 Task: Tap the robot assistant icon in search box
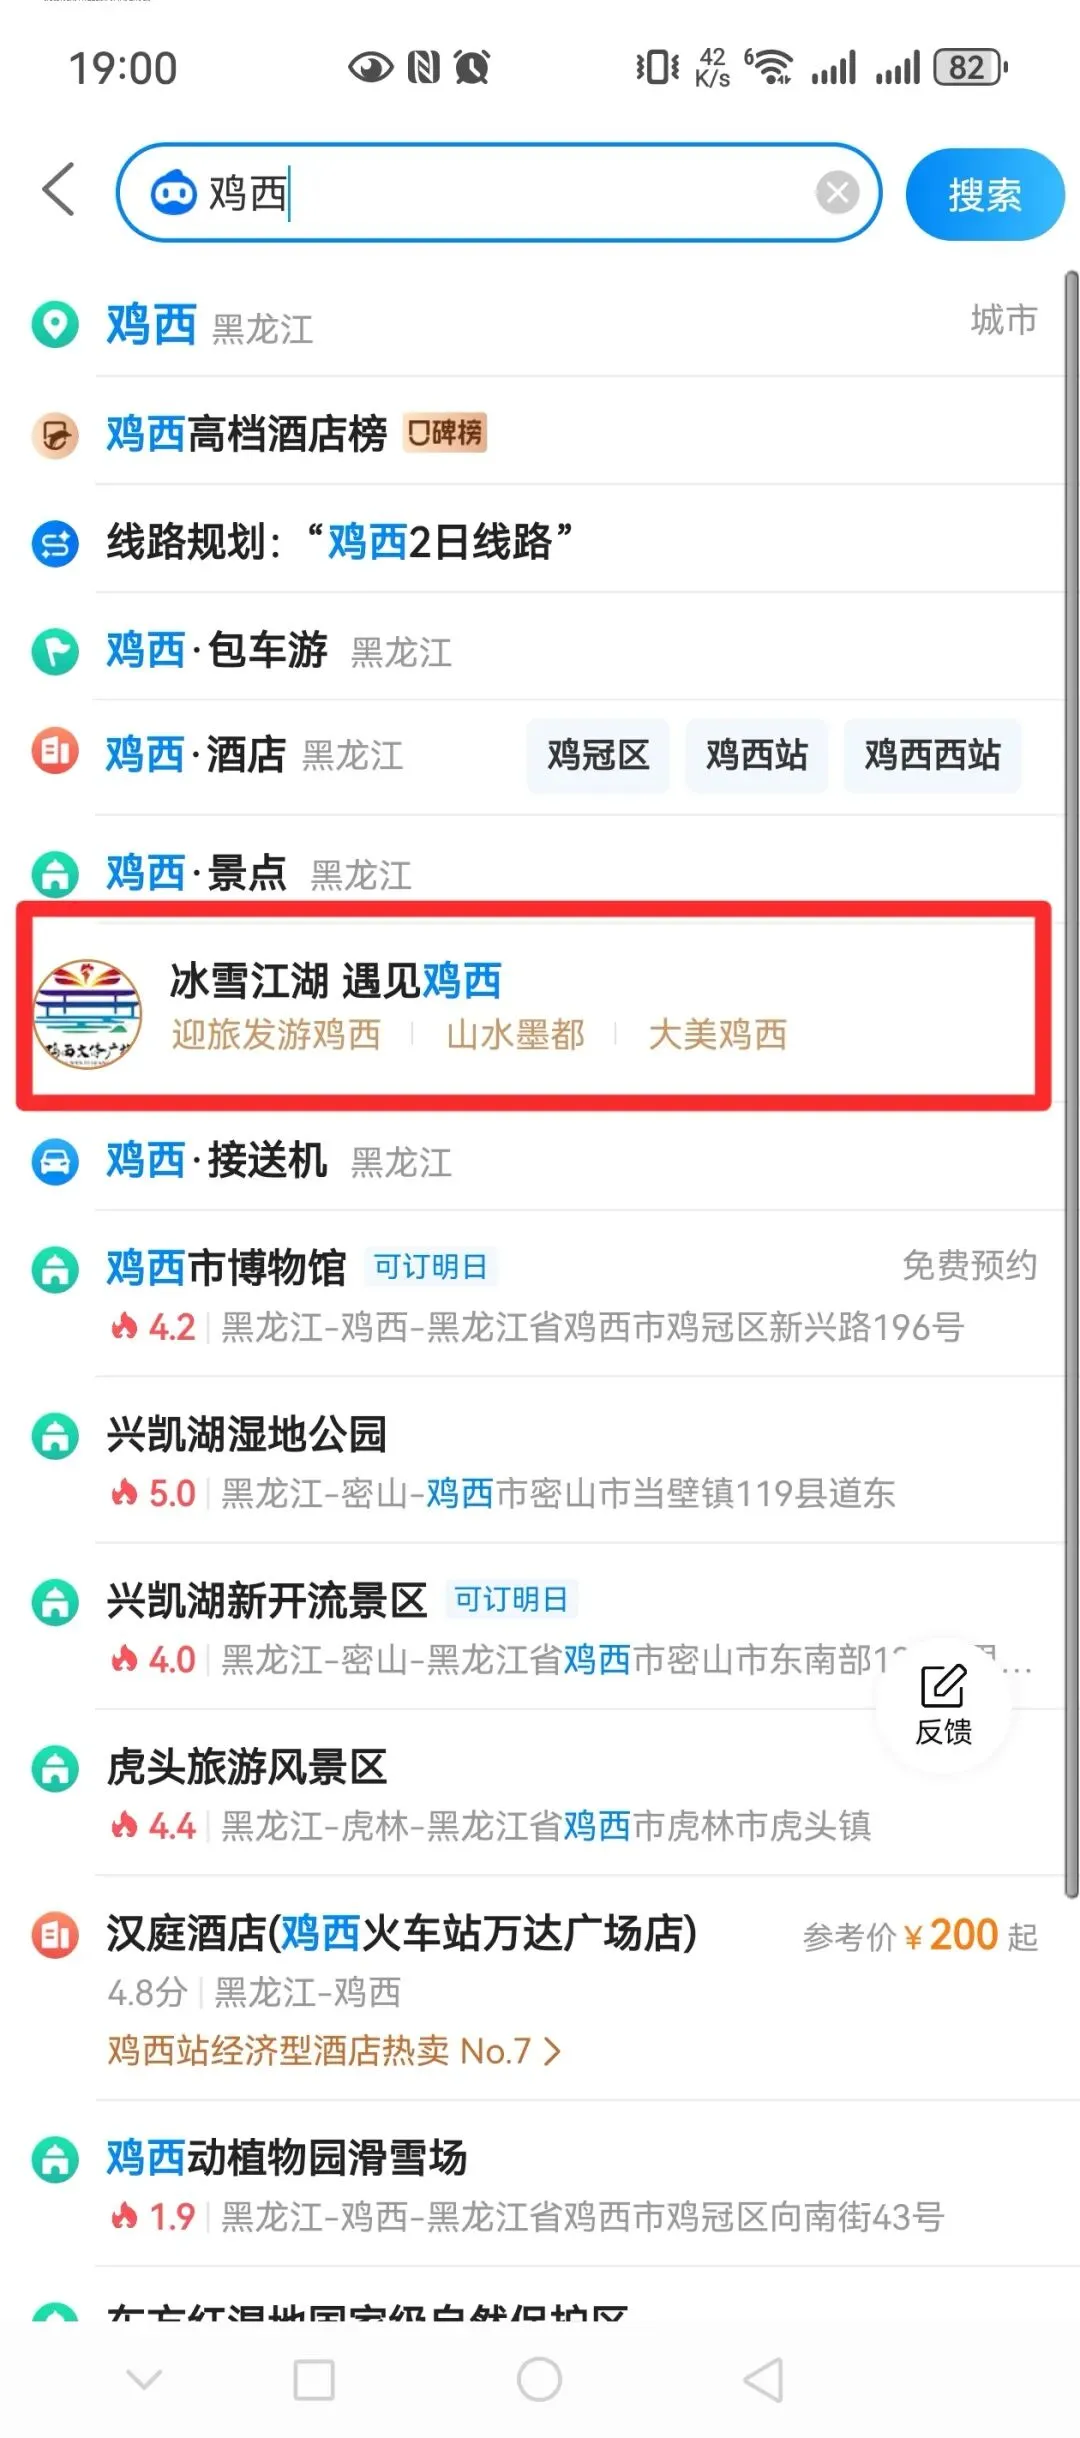pos(174,192)
